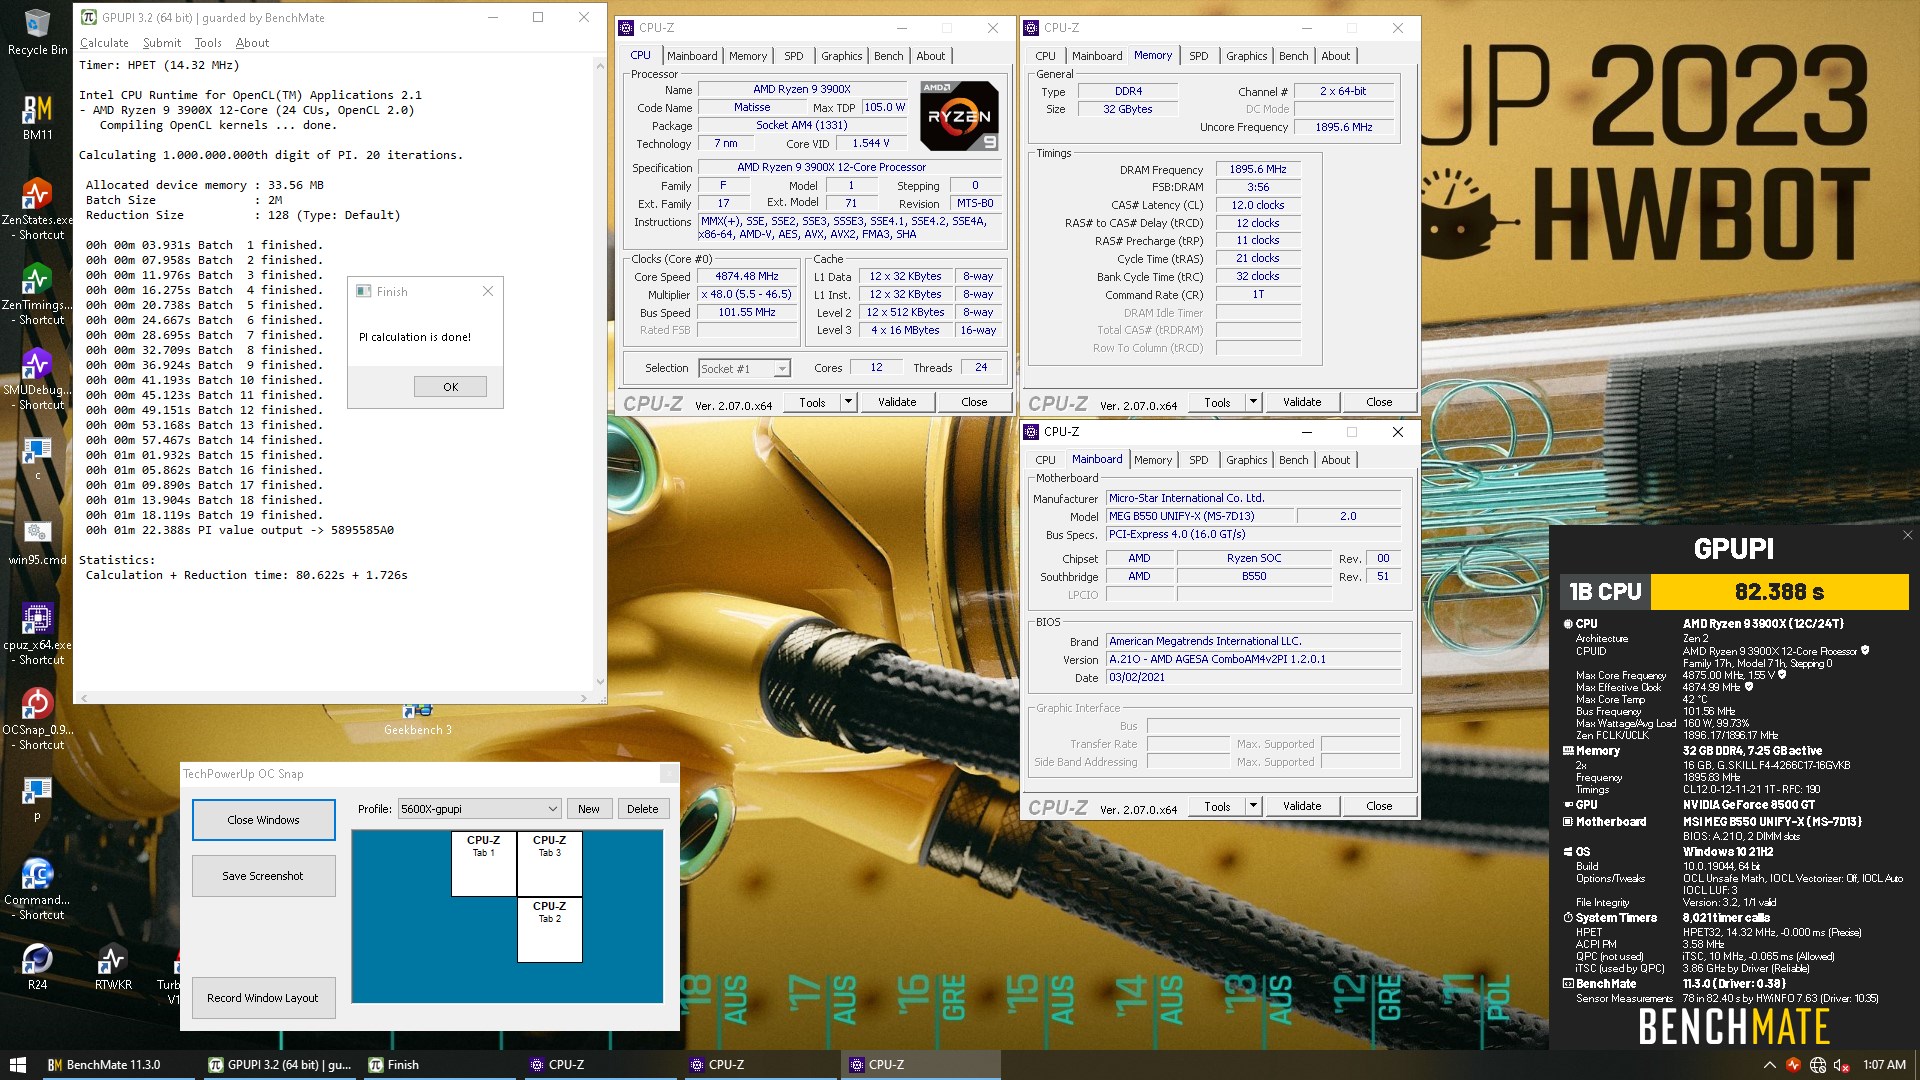Select CPU-Z Tab 3 layout thumbnail
This screenshot has height=1080, width=1920.
tap(550, 864)
